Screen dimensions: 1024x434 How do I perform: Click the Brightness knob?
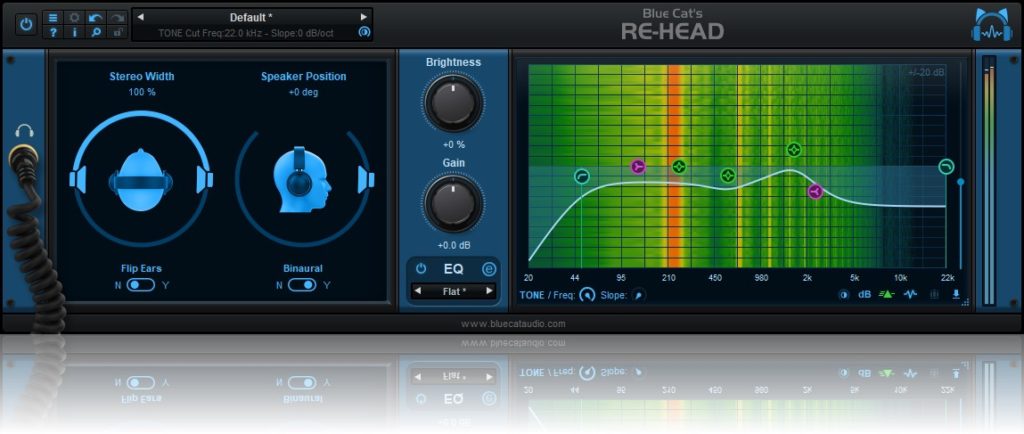coord(453,104)
